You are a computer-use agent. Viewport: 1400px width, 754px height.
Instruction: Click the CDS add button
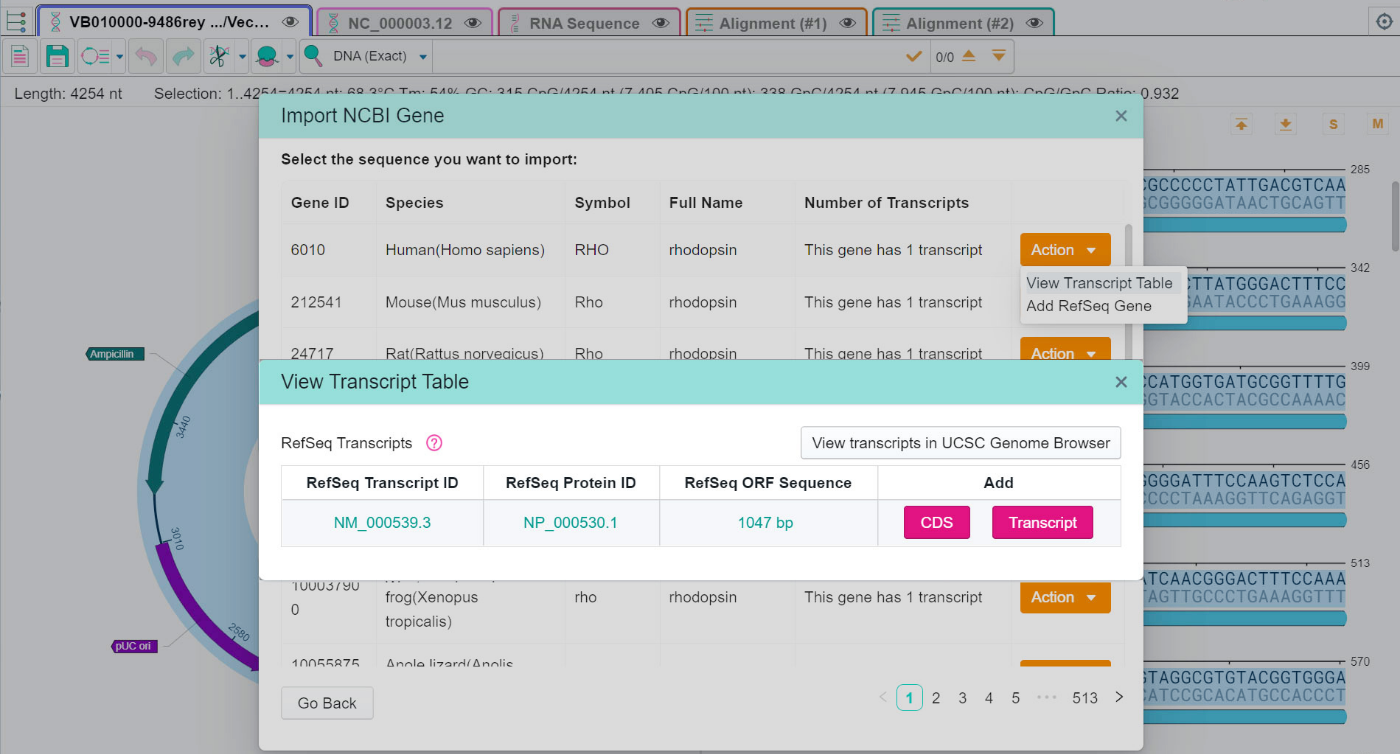tap(937, 523)
